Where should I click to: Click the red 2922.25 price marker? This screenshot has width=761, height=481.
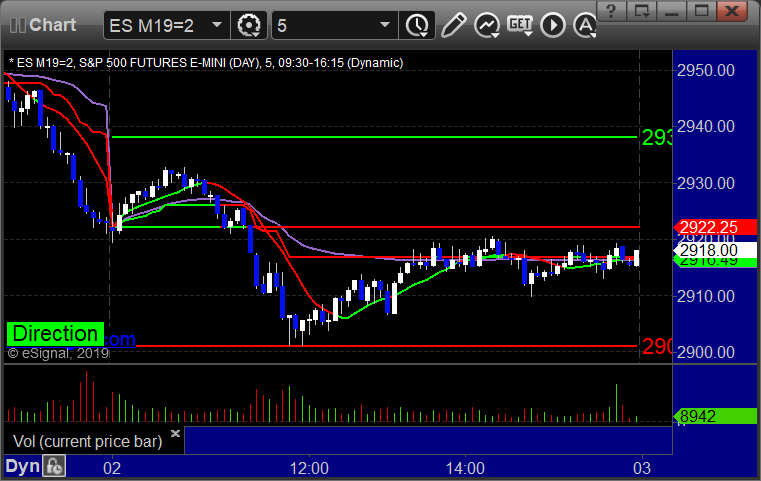coord(715,227)
